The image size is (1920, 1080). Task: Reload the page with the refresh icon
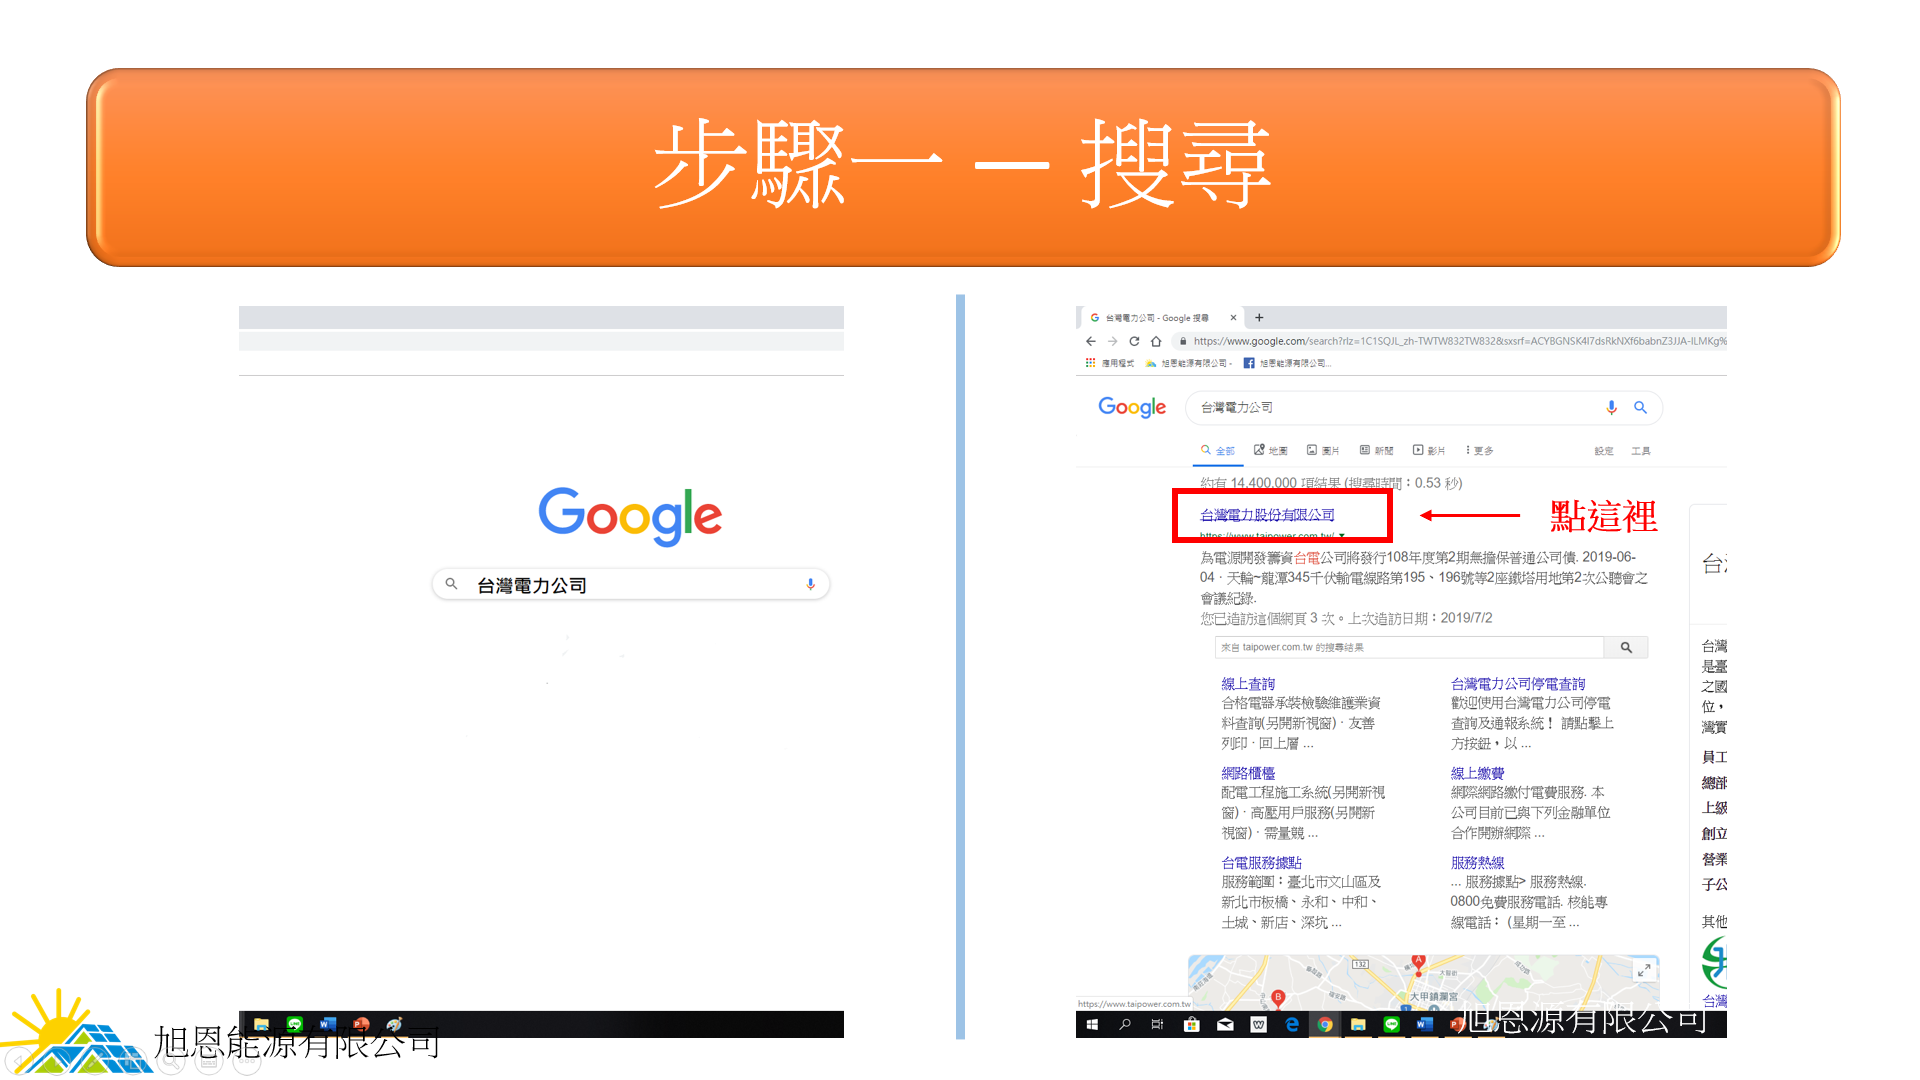point(1134,341)
